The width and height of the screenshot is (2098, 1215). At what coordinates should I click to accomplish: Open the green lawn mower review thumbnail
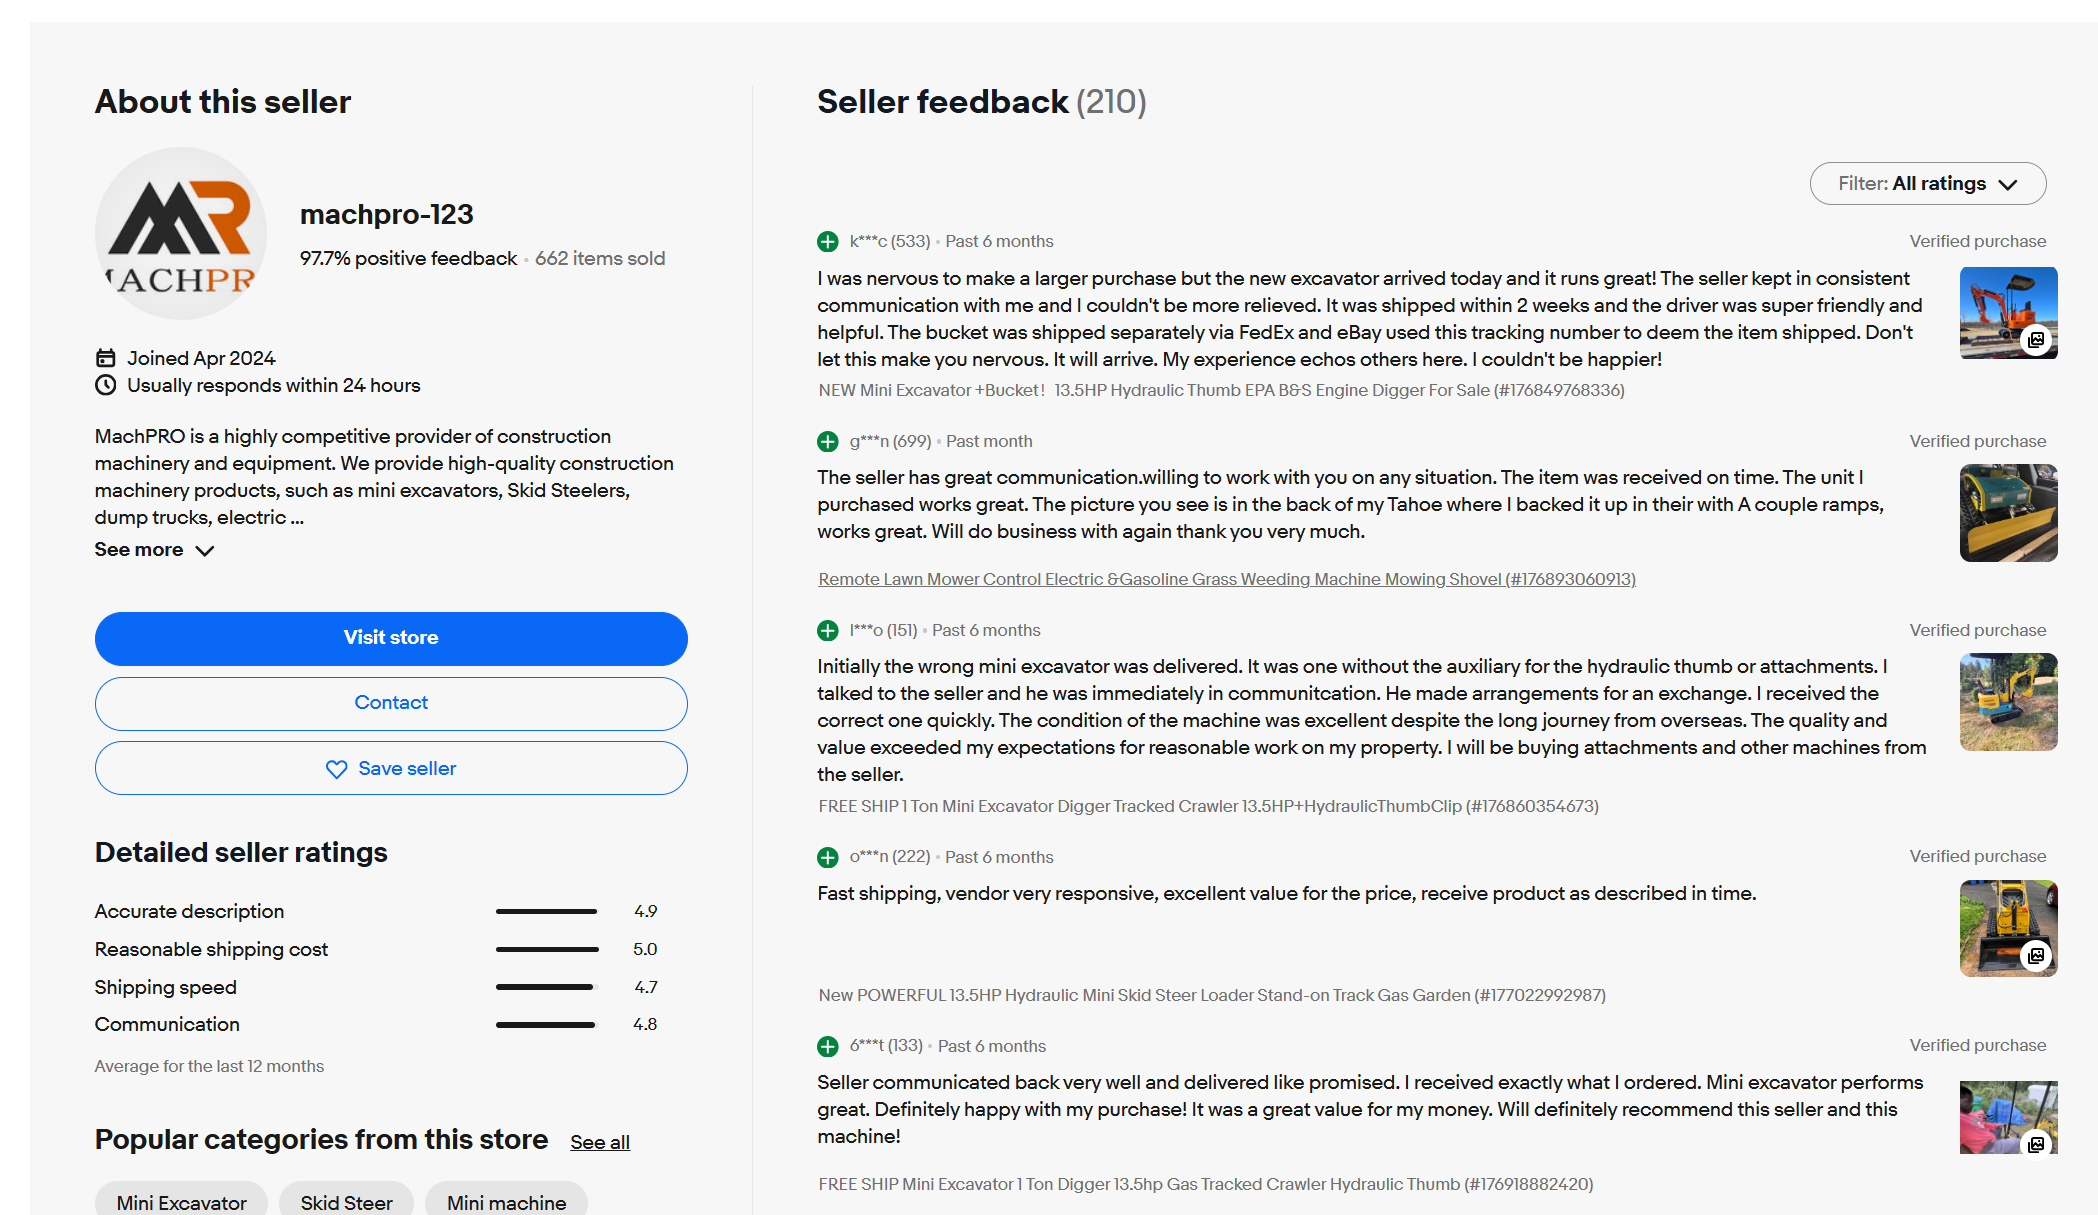tap(2008, 513)
